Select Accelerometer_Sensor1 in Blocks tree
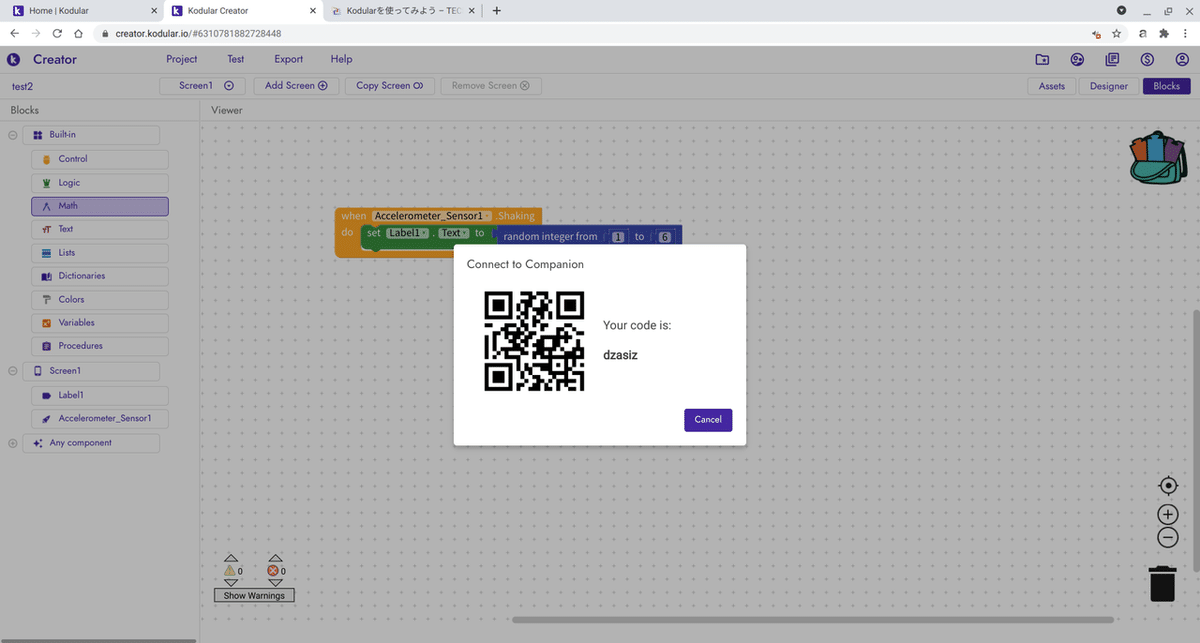The image size is (1200, 643). pos(99,418)
